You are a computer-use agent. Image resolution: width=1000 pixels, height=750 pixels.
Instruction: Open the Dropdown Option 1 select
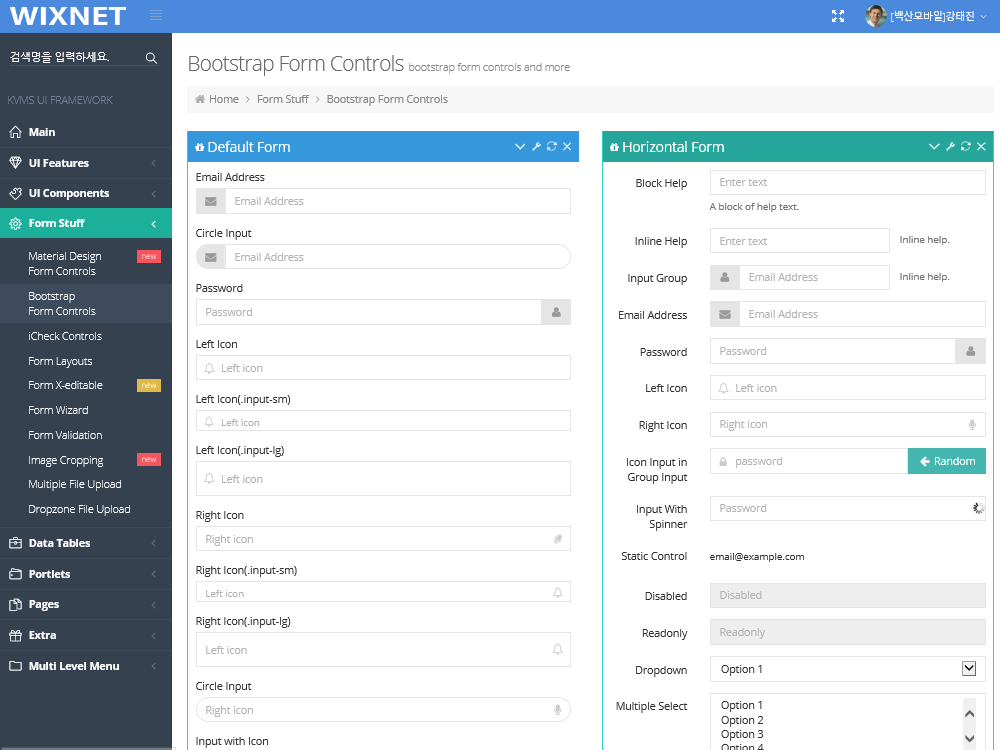tap(848, 669)
